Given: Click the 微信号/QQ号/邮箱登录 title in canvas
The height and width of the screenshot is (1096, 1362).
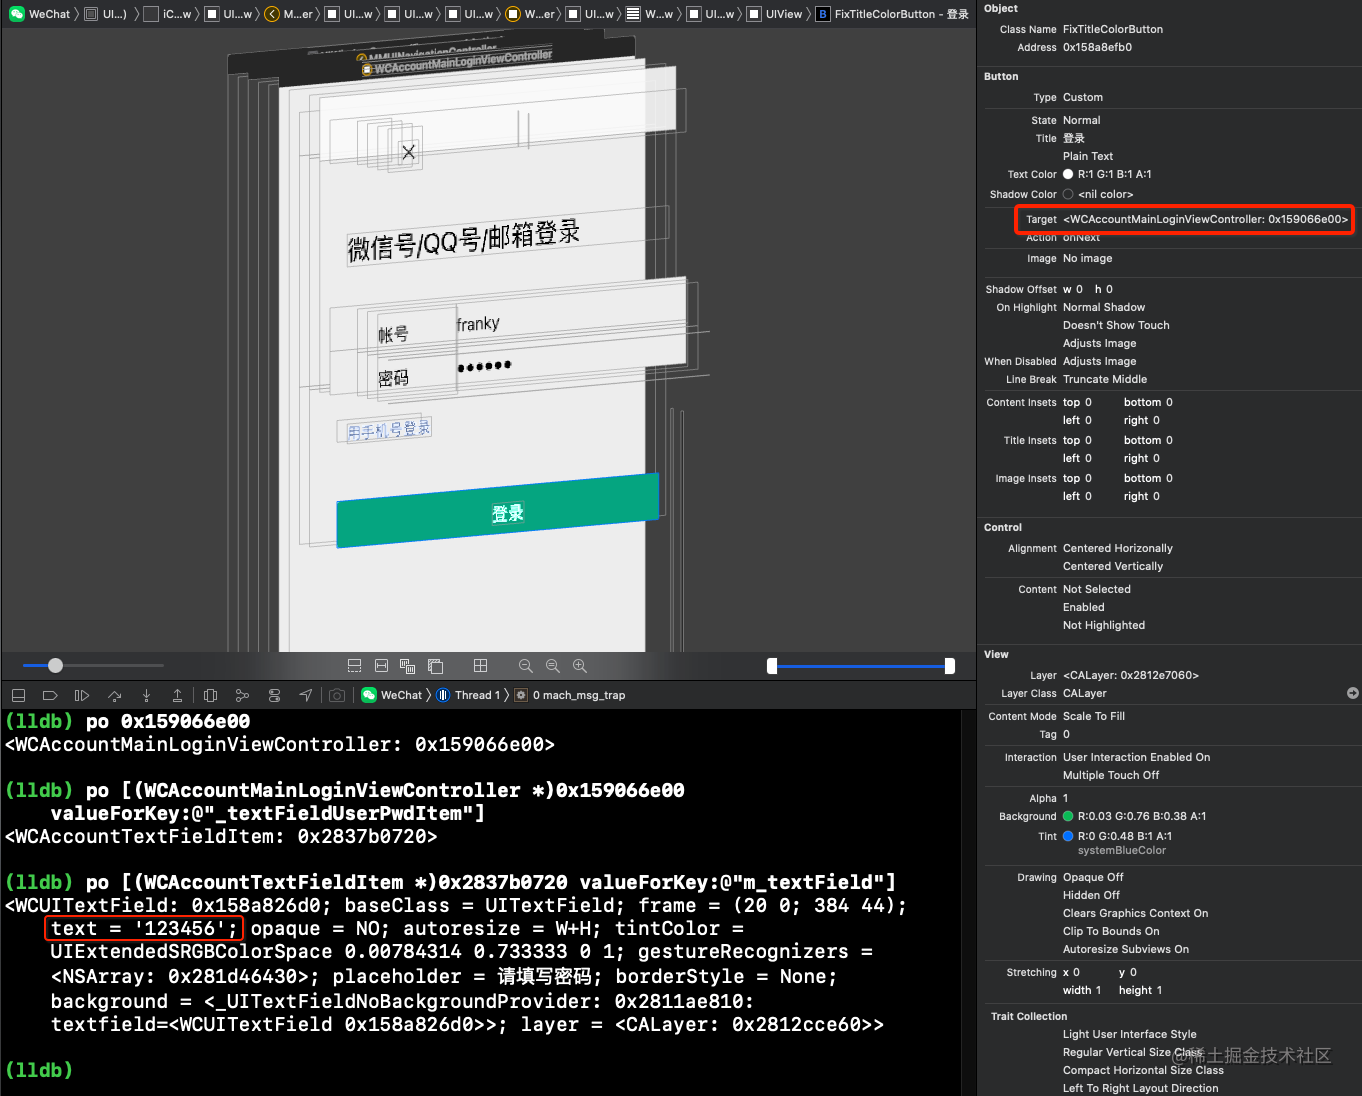Looking at the screenshot, I should coord(463,240).
